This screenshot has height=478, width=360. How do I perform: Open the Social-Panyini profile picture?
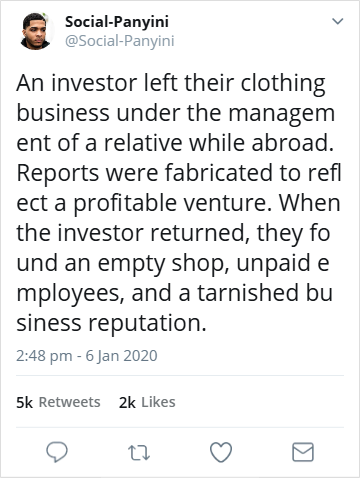coord(35,31)
